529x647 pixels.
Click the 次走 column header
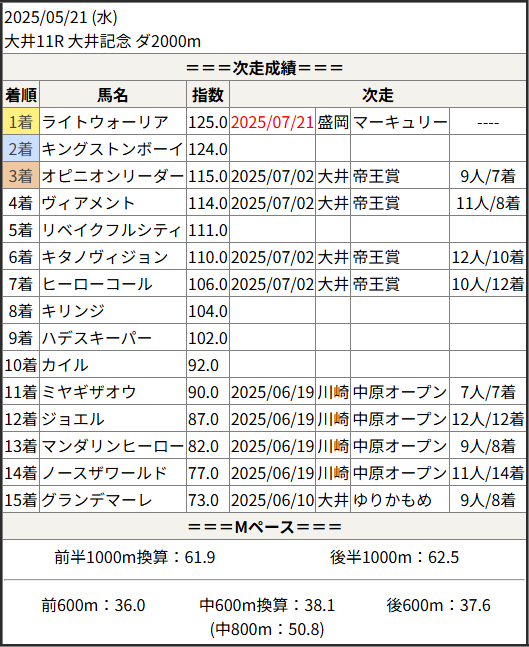(x=378, y=95)
